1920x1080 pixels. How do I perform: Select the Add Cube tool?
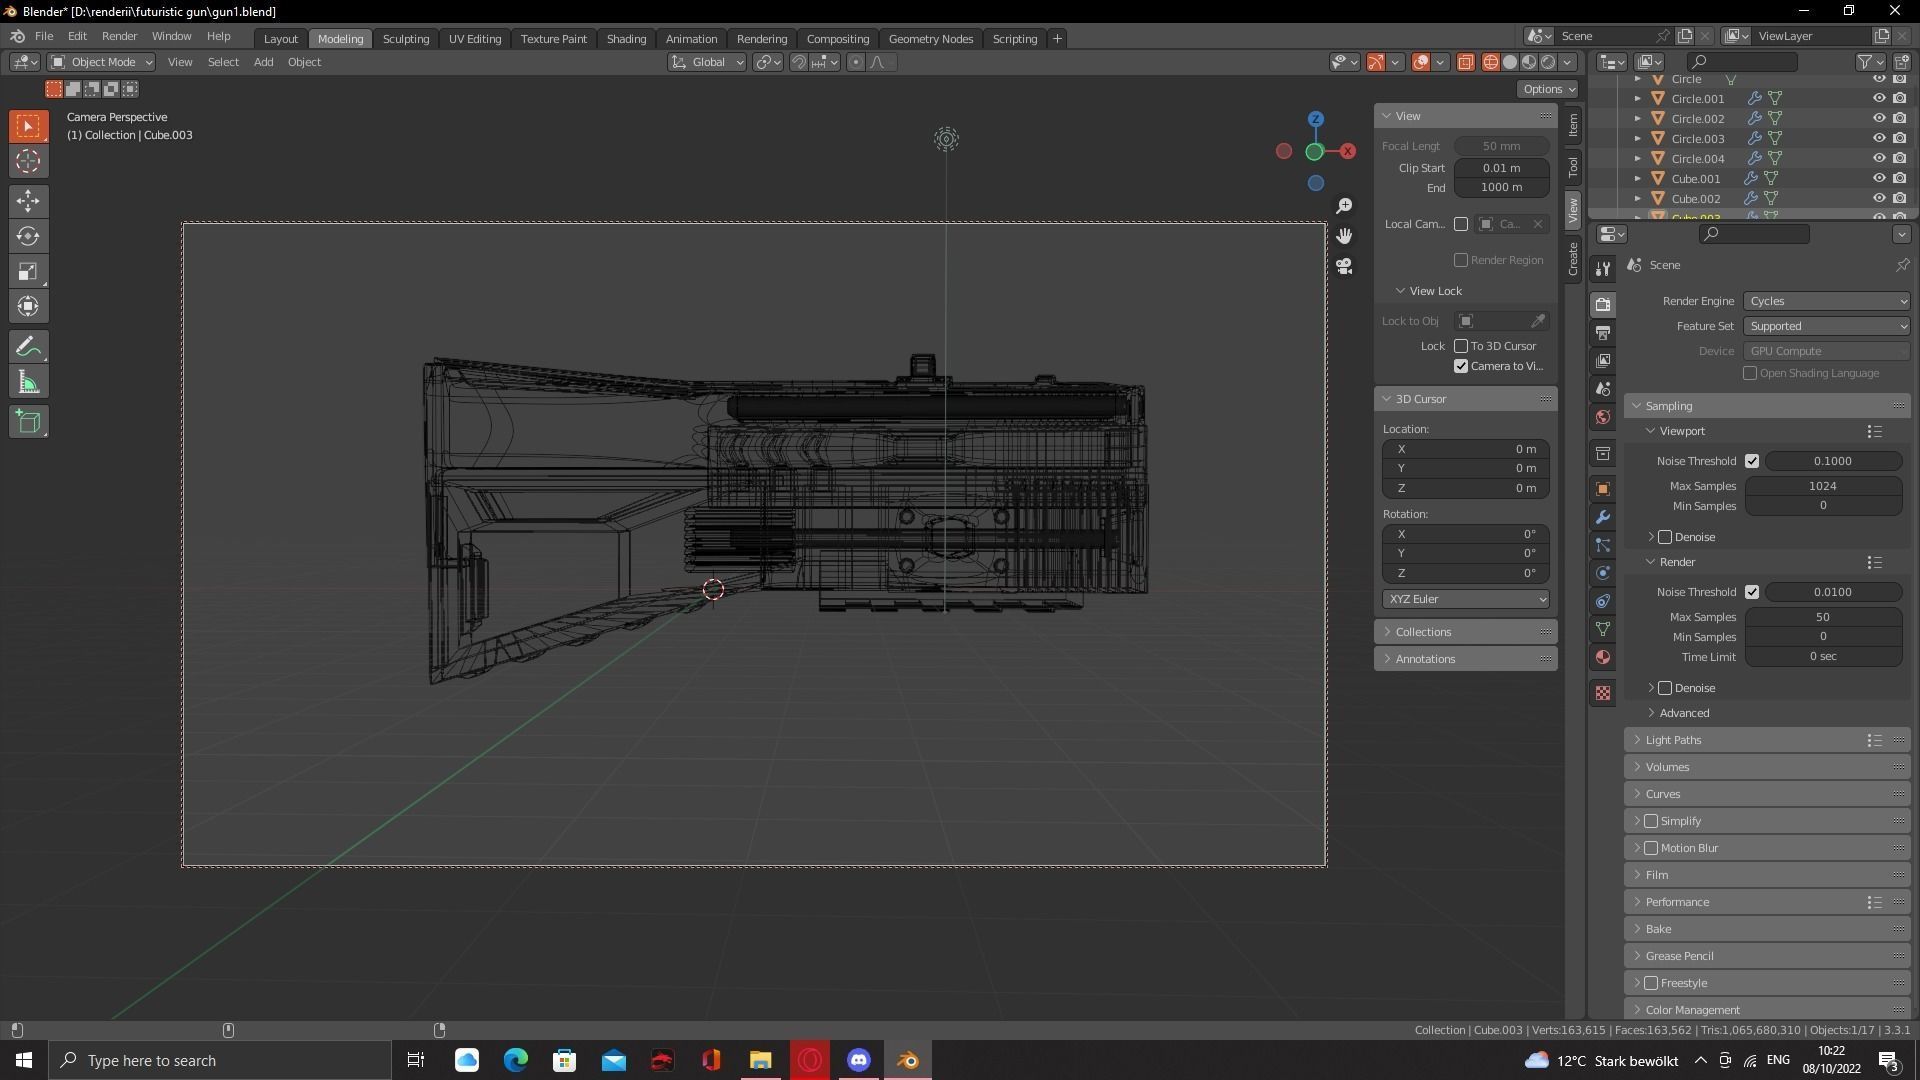point(28,421)
